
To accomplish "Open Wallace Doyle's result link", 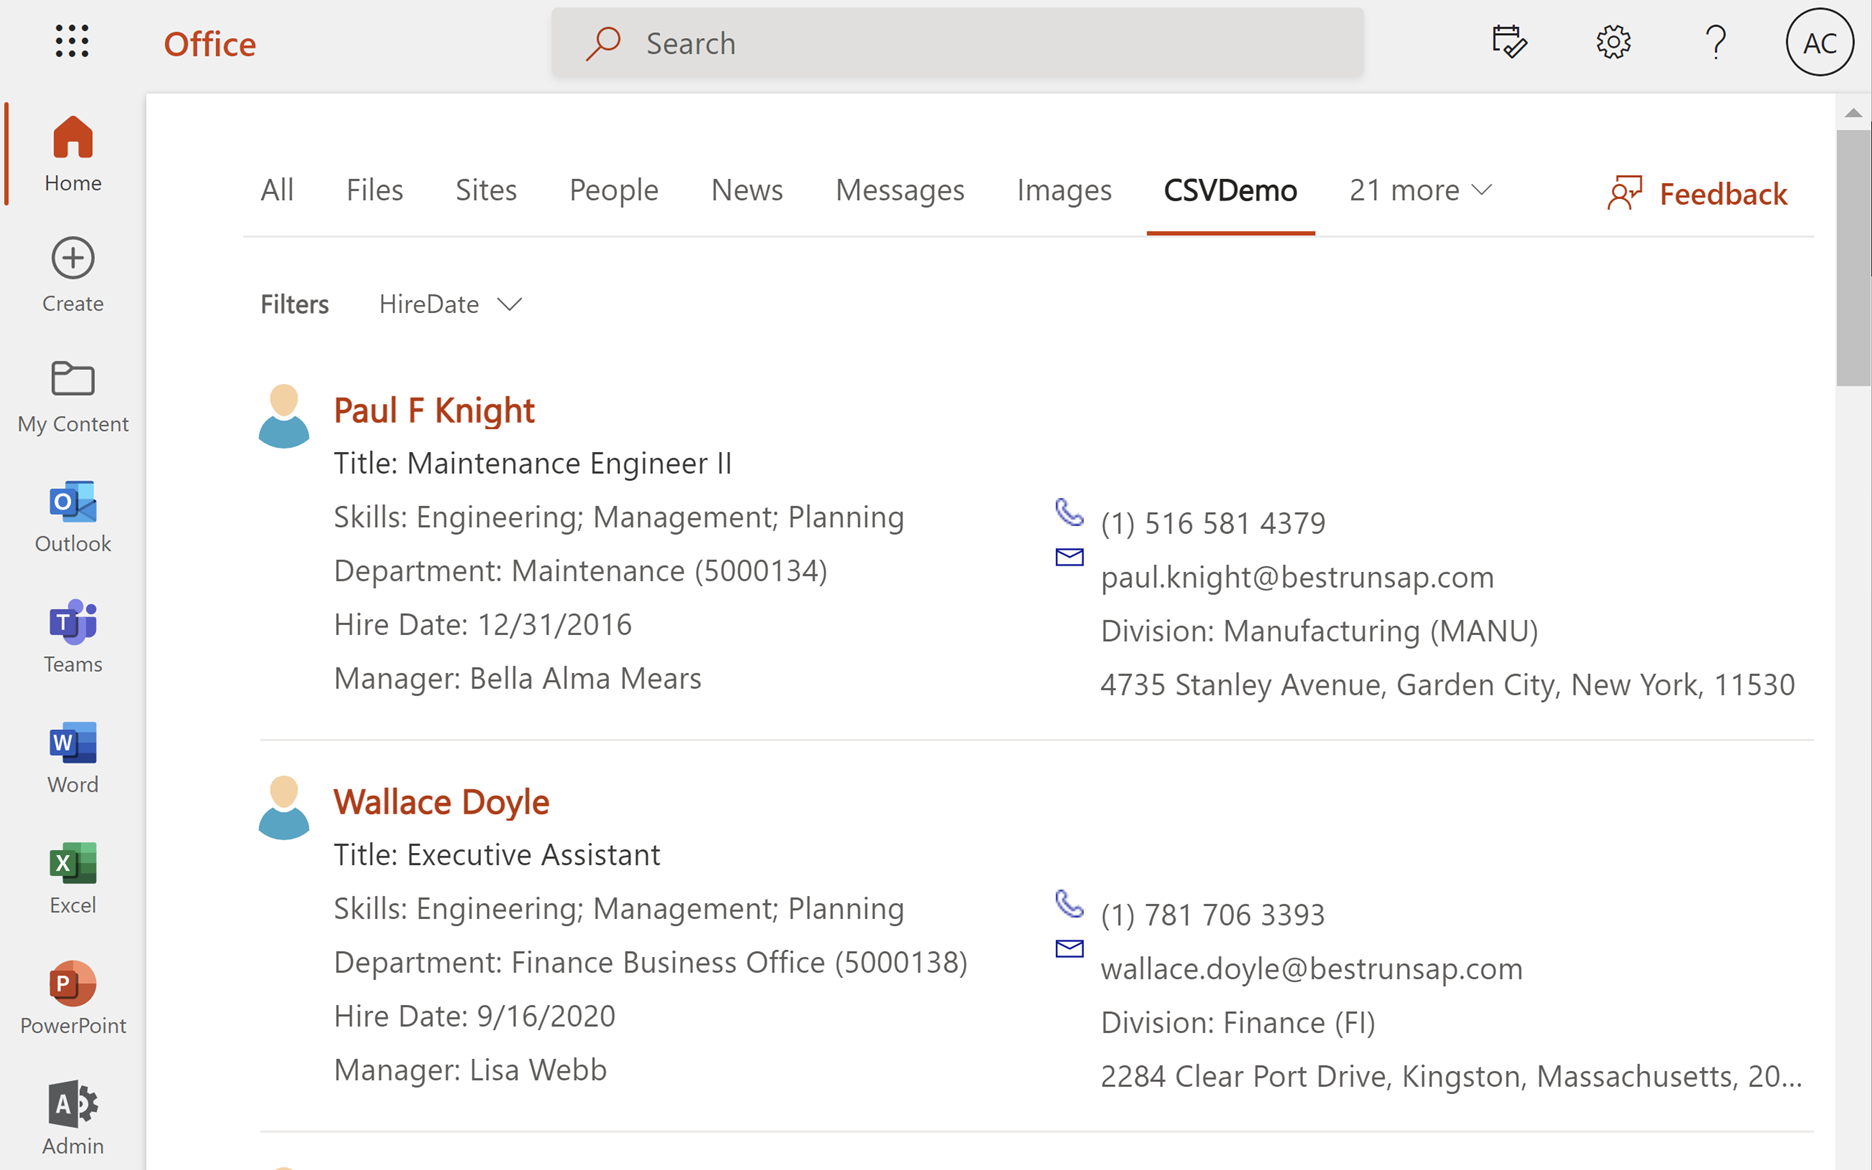I will tap(441, 802).
